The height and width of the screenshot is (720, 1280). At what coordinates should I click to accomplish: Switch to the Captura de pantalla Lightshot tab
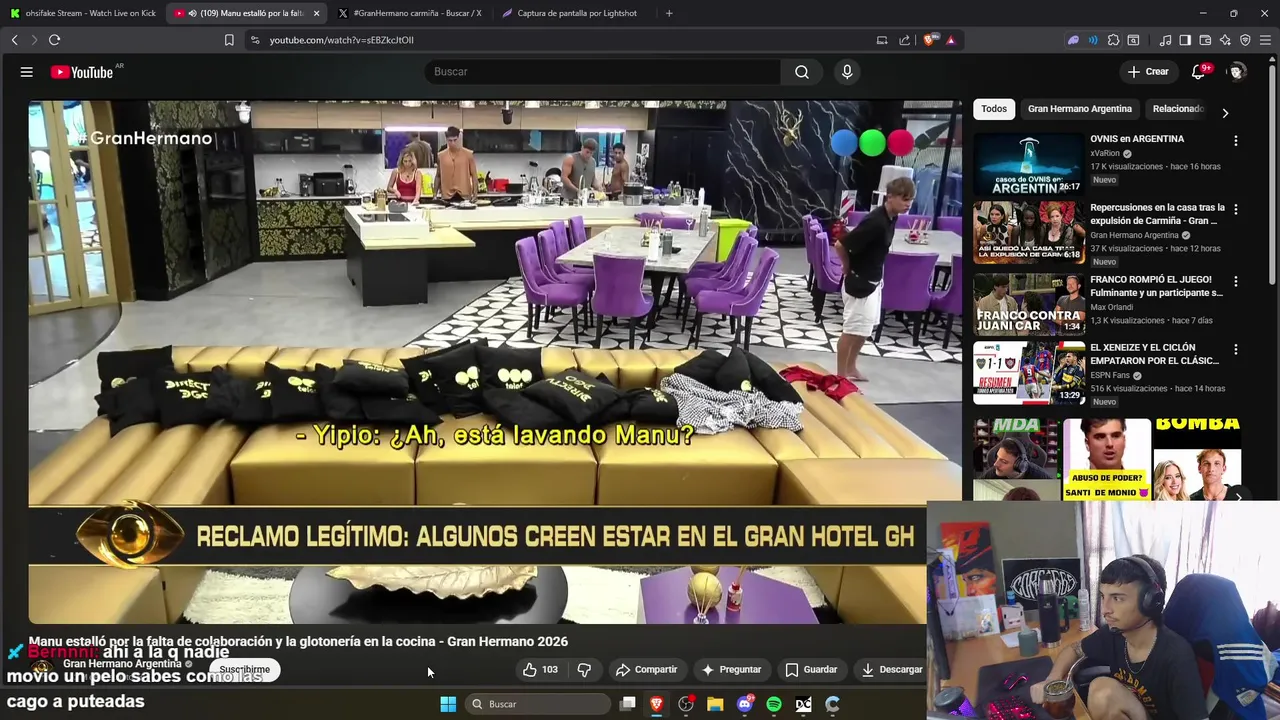[575, 13]
